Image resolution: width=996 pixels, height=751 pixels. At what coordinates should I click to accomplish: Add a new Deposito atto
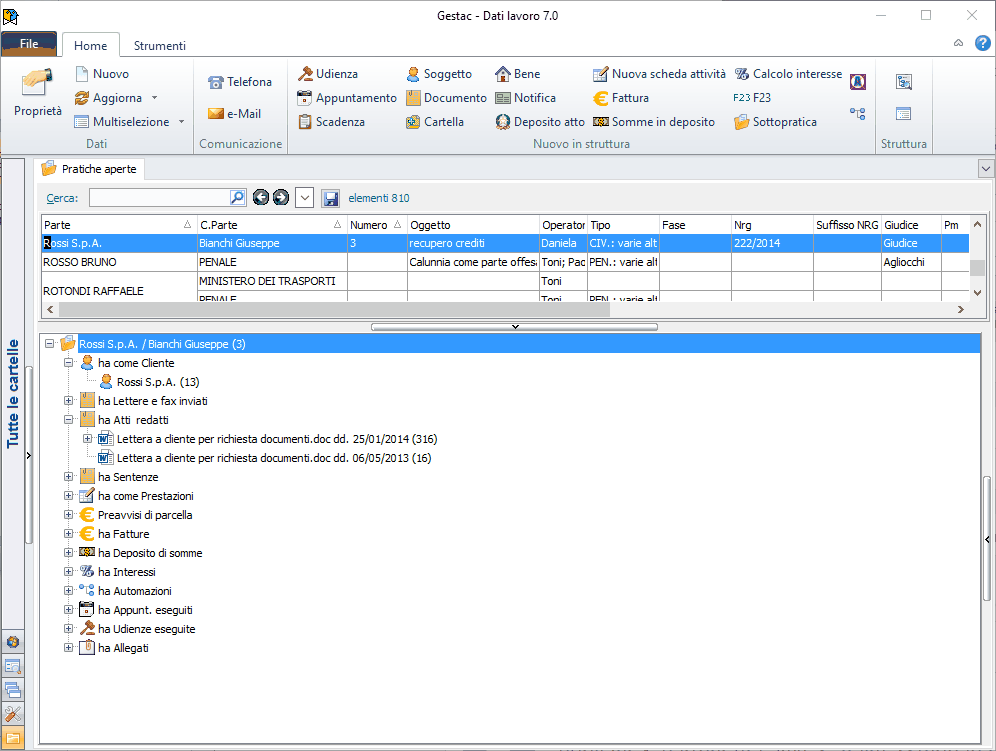540,121
